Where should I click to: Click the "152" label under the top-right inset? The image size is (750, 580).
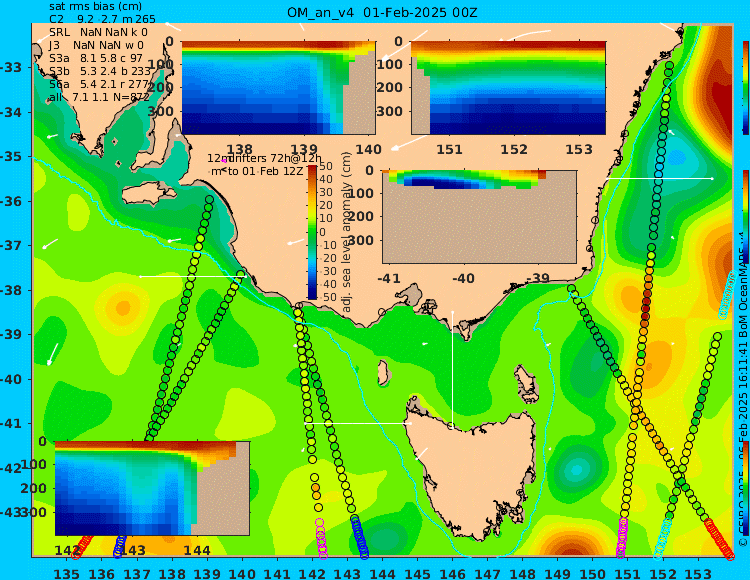(x=514, y=149)
